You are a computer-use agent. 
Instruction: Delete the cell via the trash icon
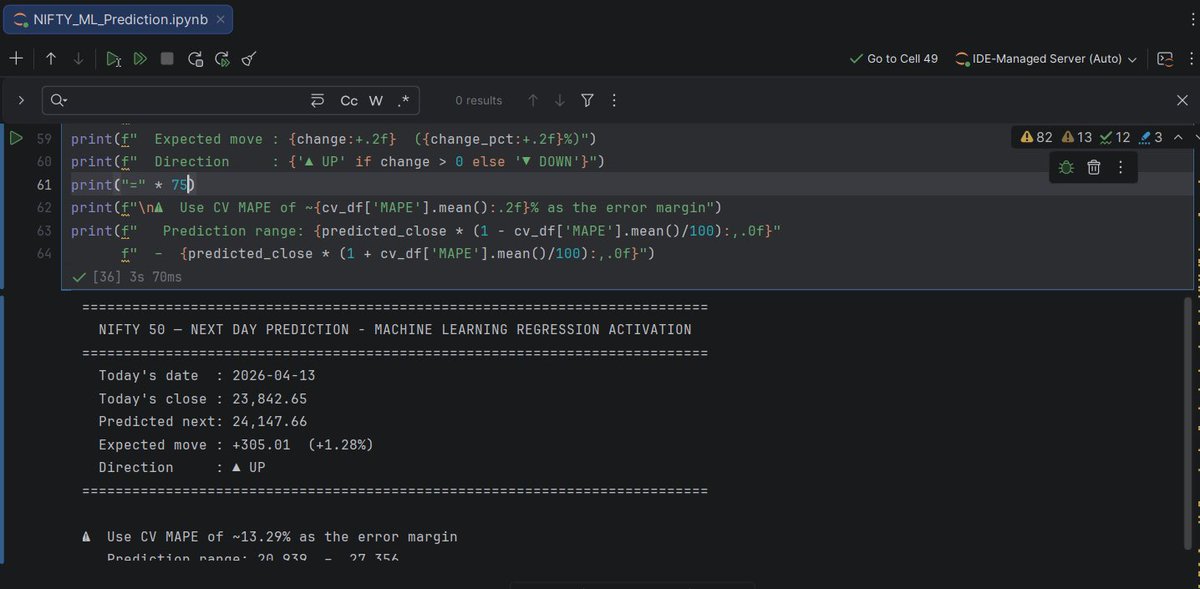[1094, 168]
